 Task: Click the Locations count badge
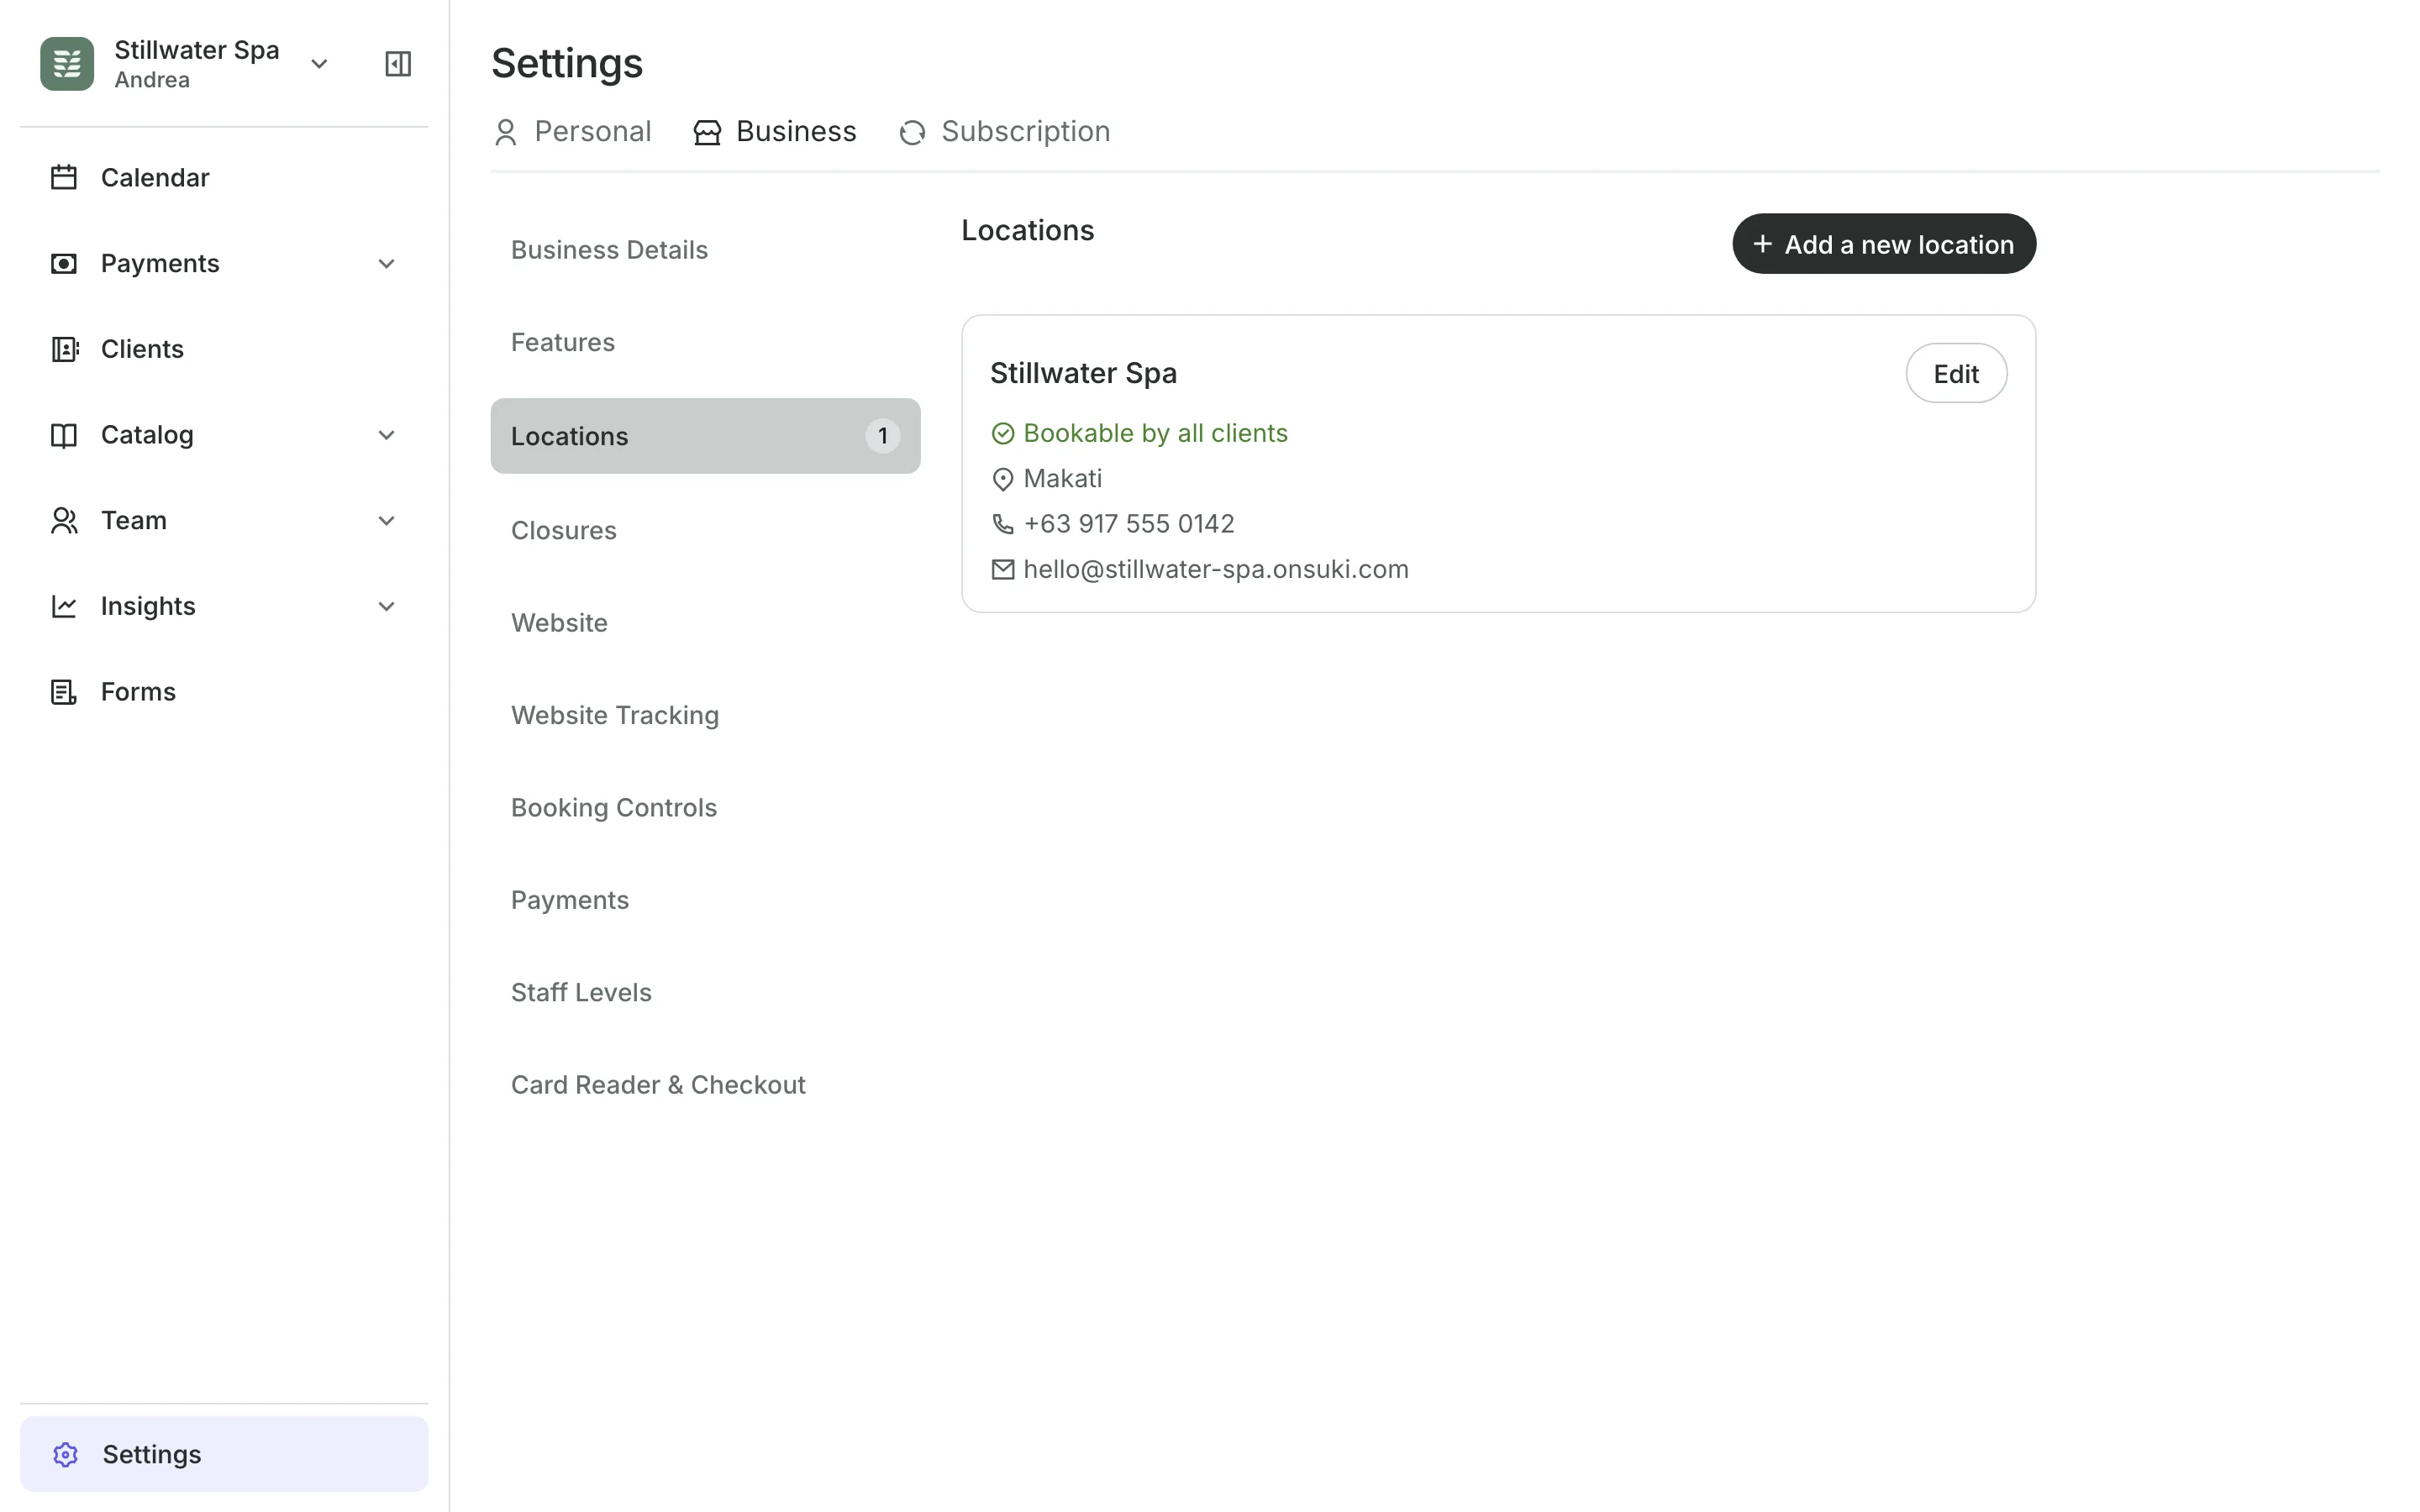882,436
